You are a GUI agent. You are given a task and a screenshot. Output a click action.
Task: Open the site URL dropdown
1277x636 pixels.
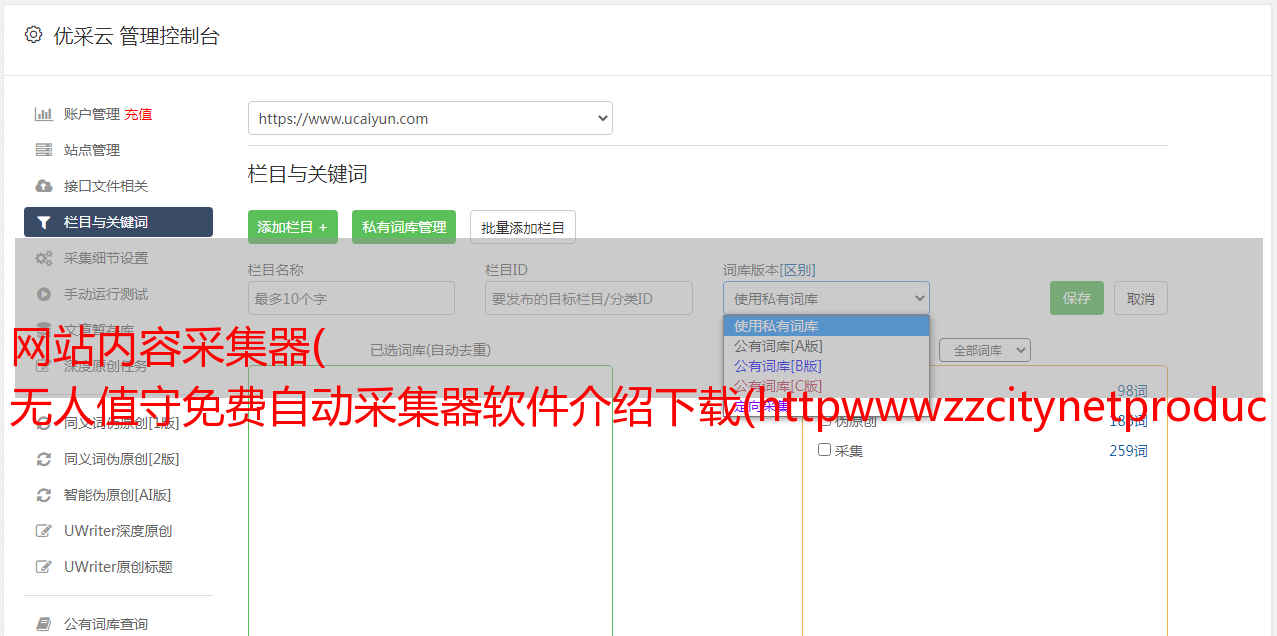point(430,118)
